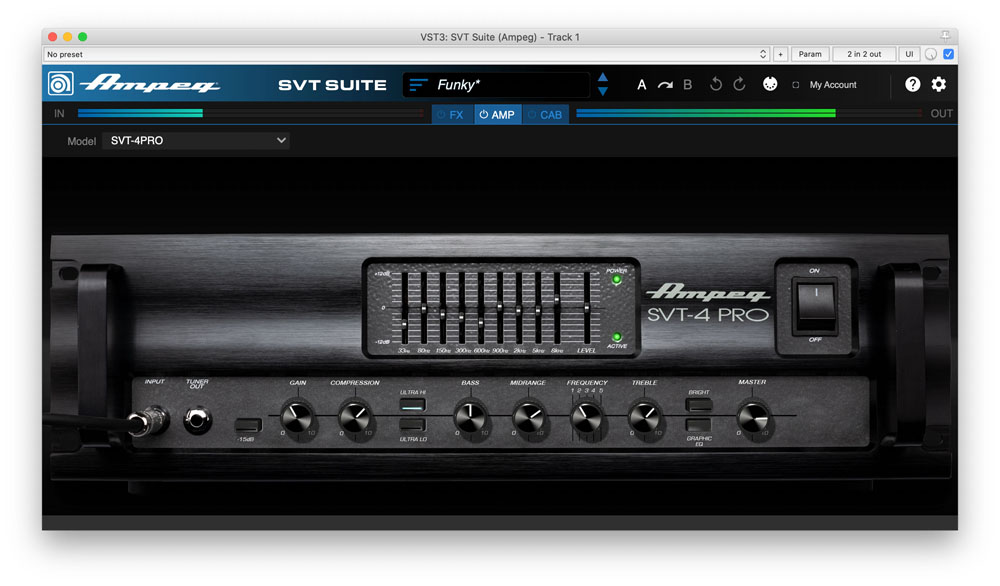Click the undo arrow in the header
1000x586 pixels.
[x=716, y=85]
